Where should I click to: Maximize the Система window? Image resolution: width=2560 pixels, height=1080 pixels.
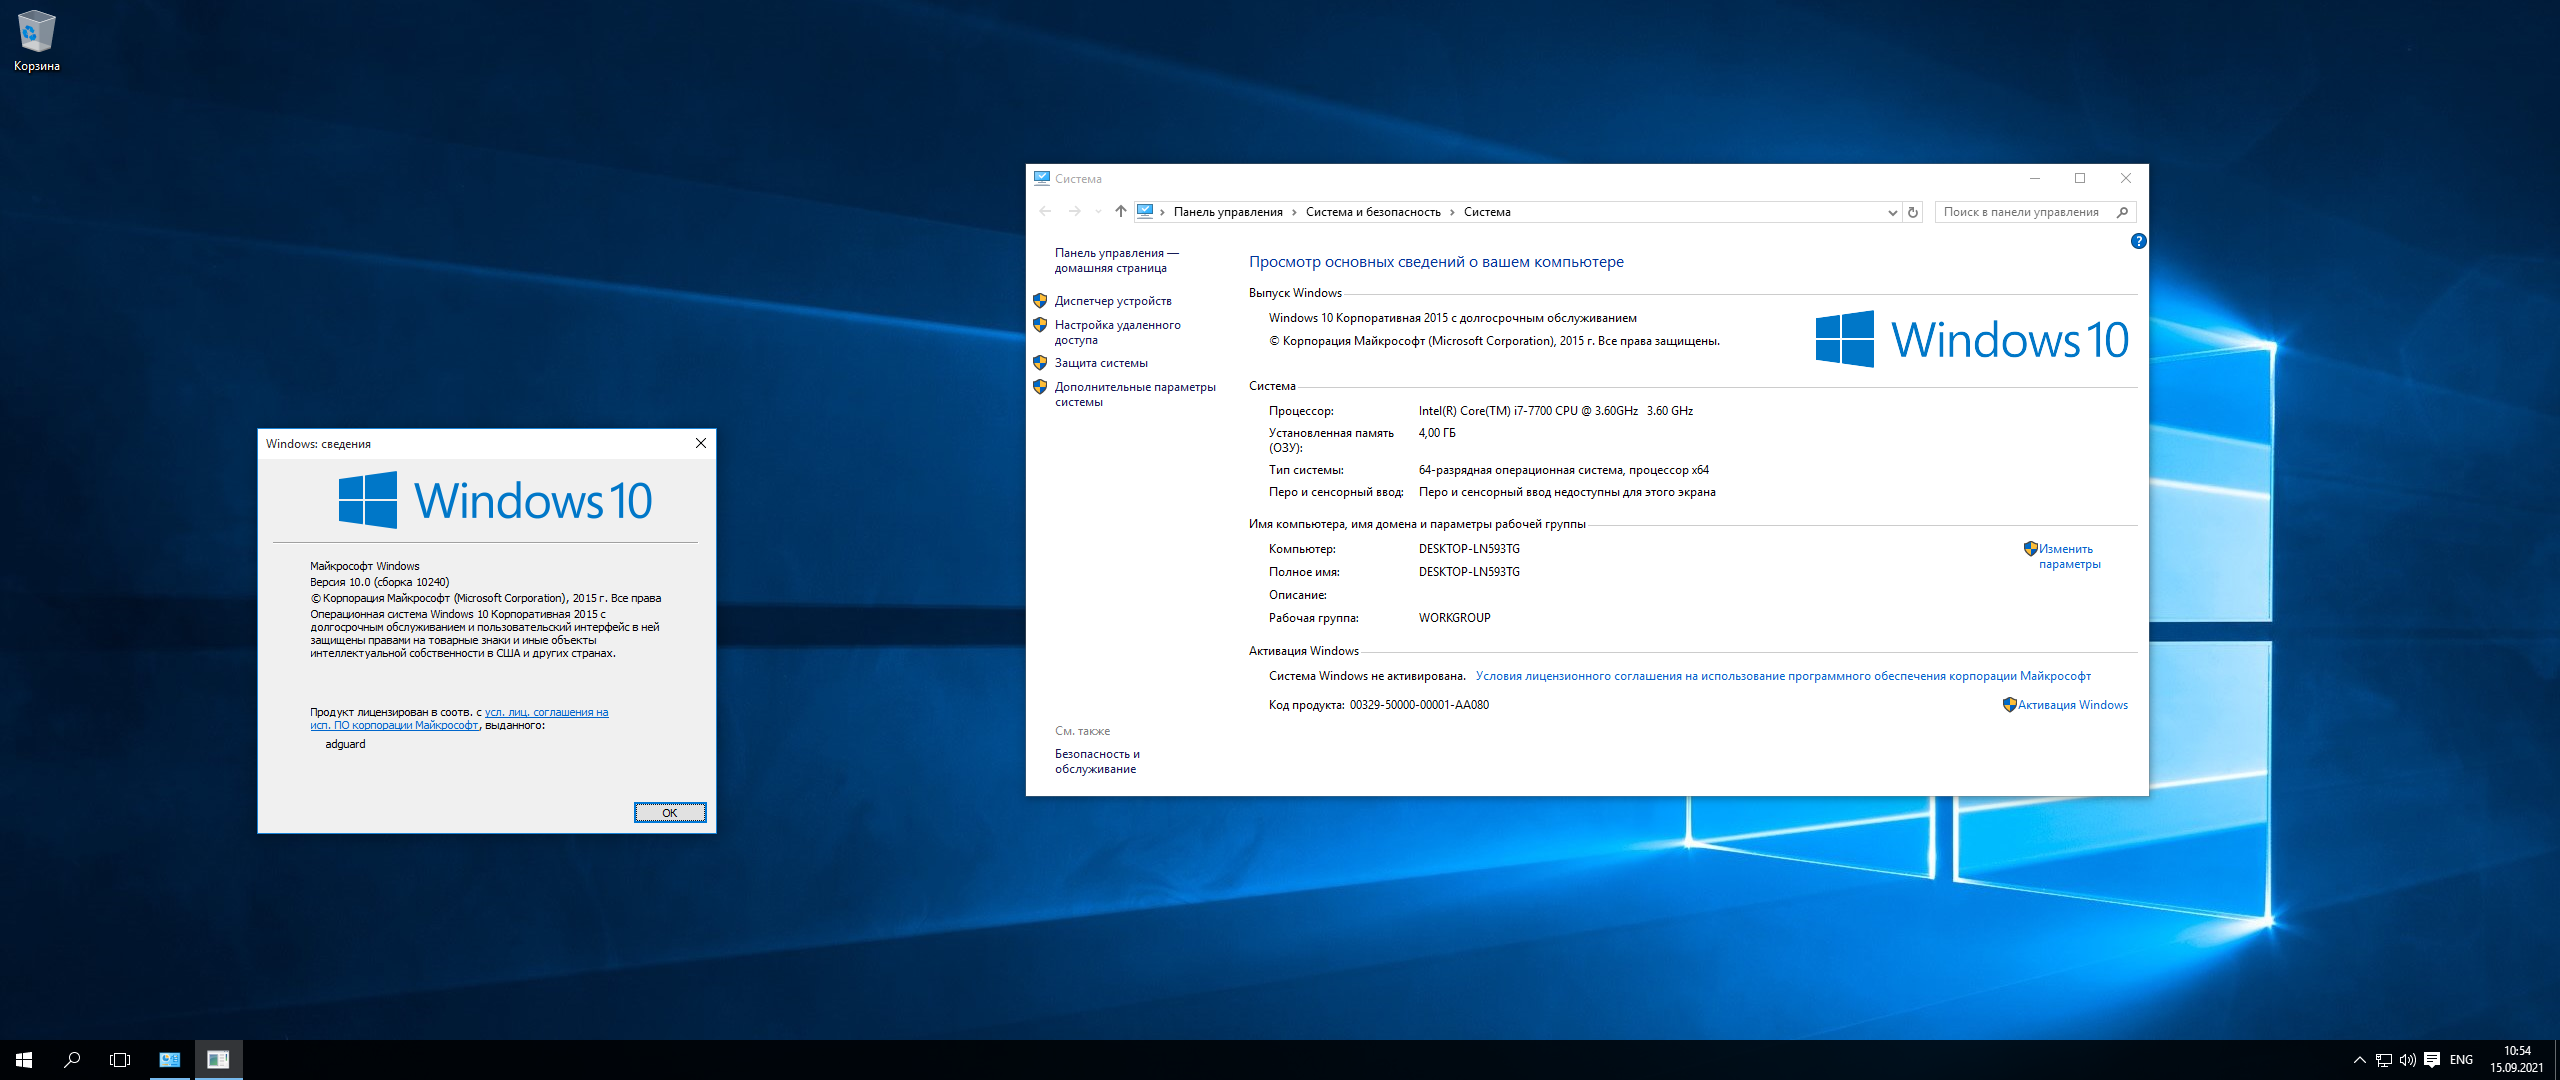(x=2080, y=178)
